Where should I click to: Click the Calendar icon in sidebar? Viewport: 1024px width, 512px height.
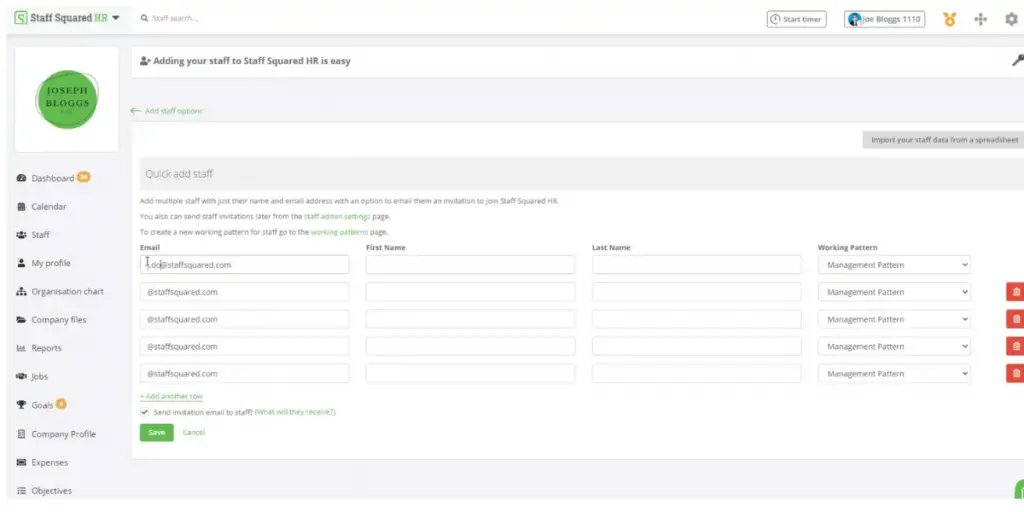[21, 206]
